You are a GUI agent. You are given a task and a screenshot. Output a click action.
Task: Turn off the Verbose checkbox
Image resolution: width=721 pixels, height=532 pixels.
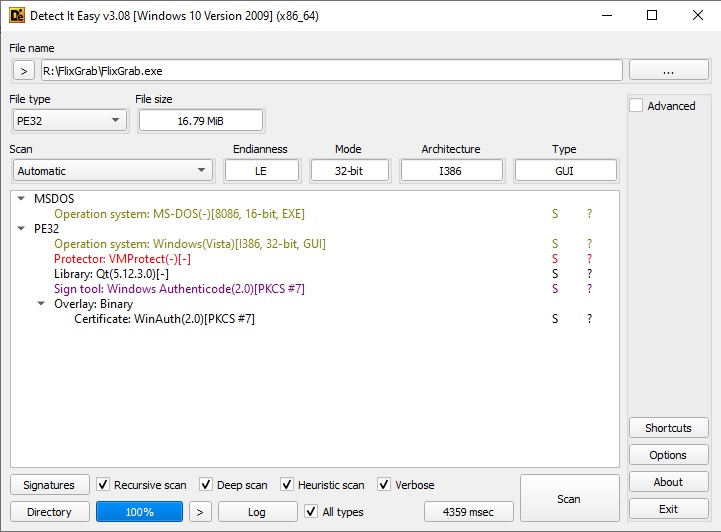(x=384, y=485)
